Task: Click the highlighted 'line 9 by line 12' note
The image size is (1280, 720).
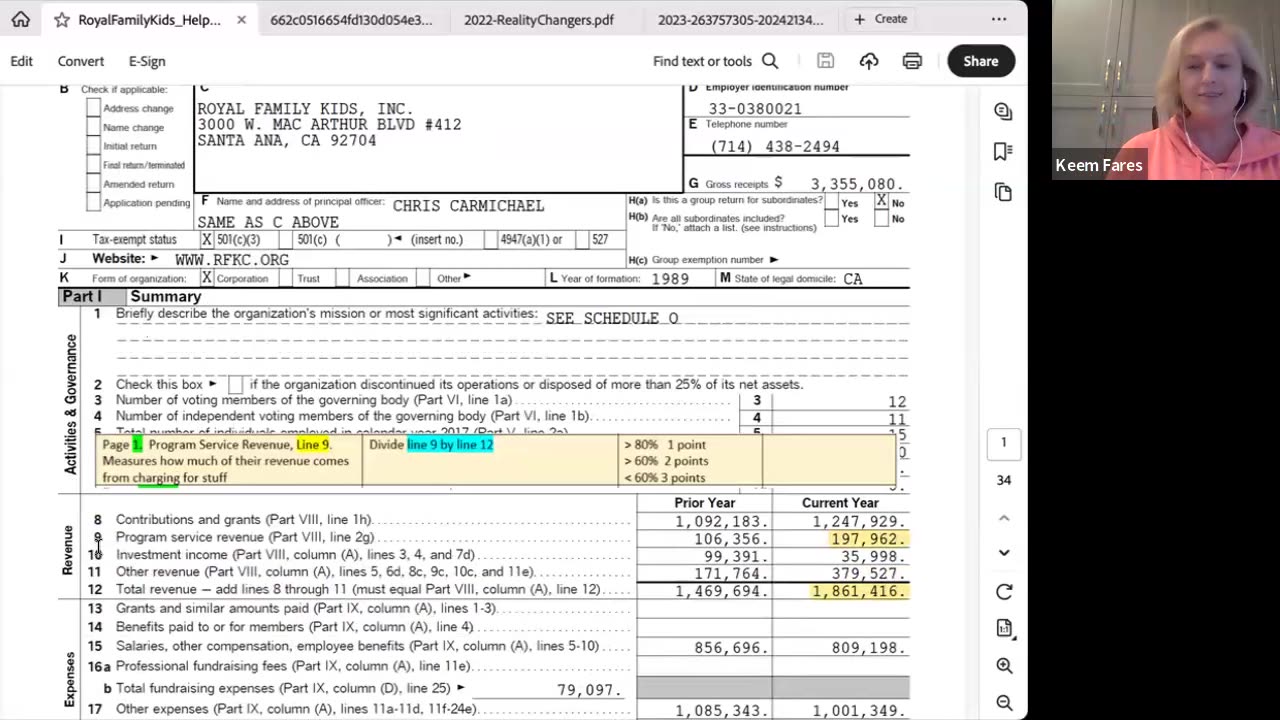Action: (x=450, y=445)
